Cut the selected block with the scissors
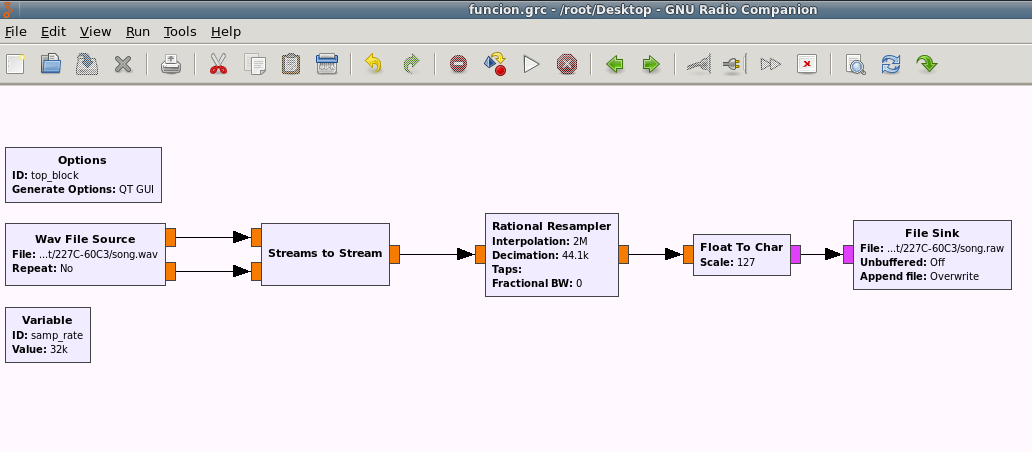Image resolution: width=1032 pixels, height=452 pixels. (x=219, y=64)
